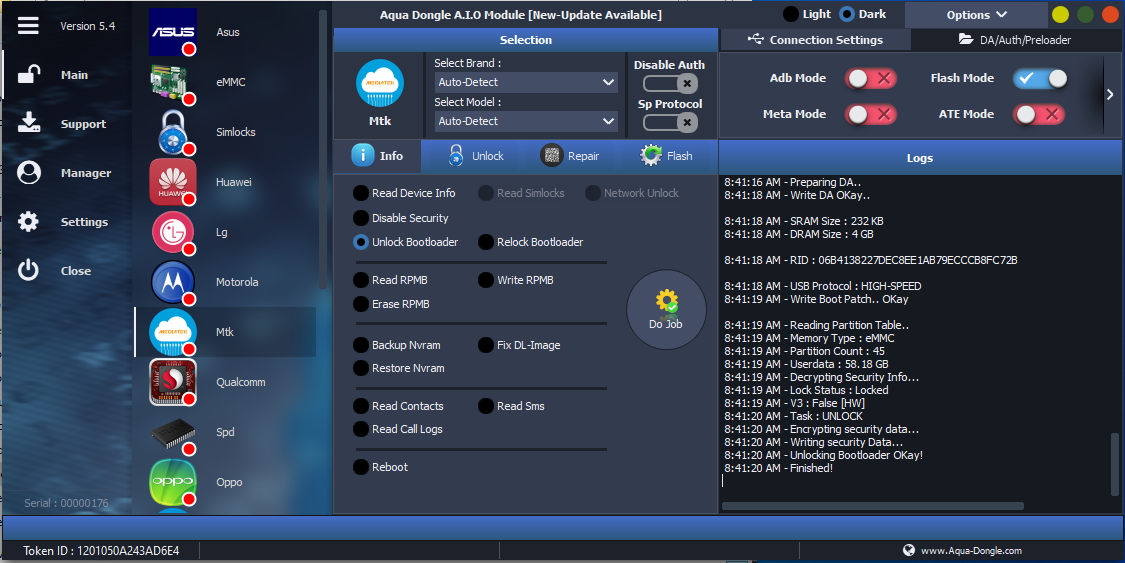This screenshot has height=563, width=1125.
Task: Open the hamburger menu icon
Action: tap(28, 26)
